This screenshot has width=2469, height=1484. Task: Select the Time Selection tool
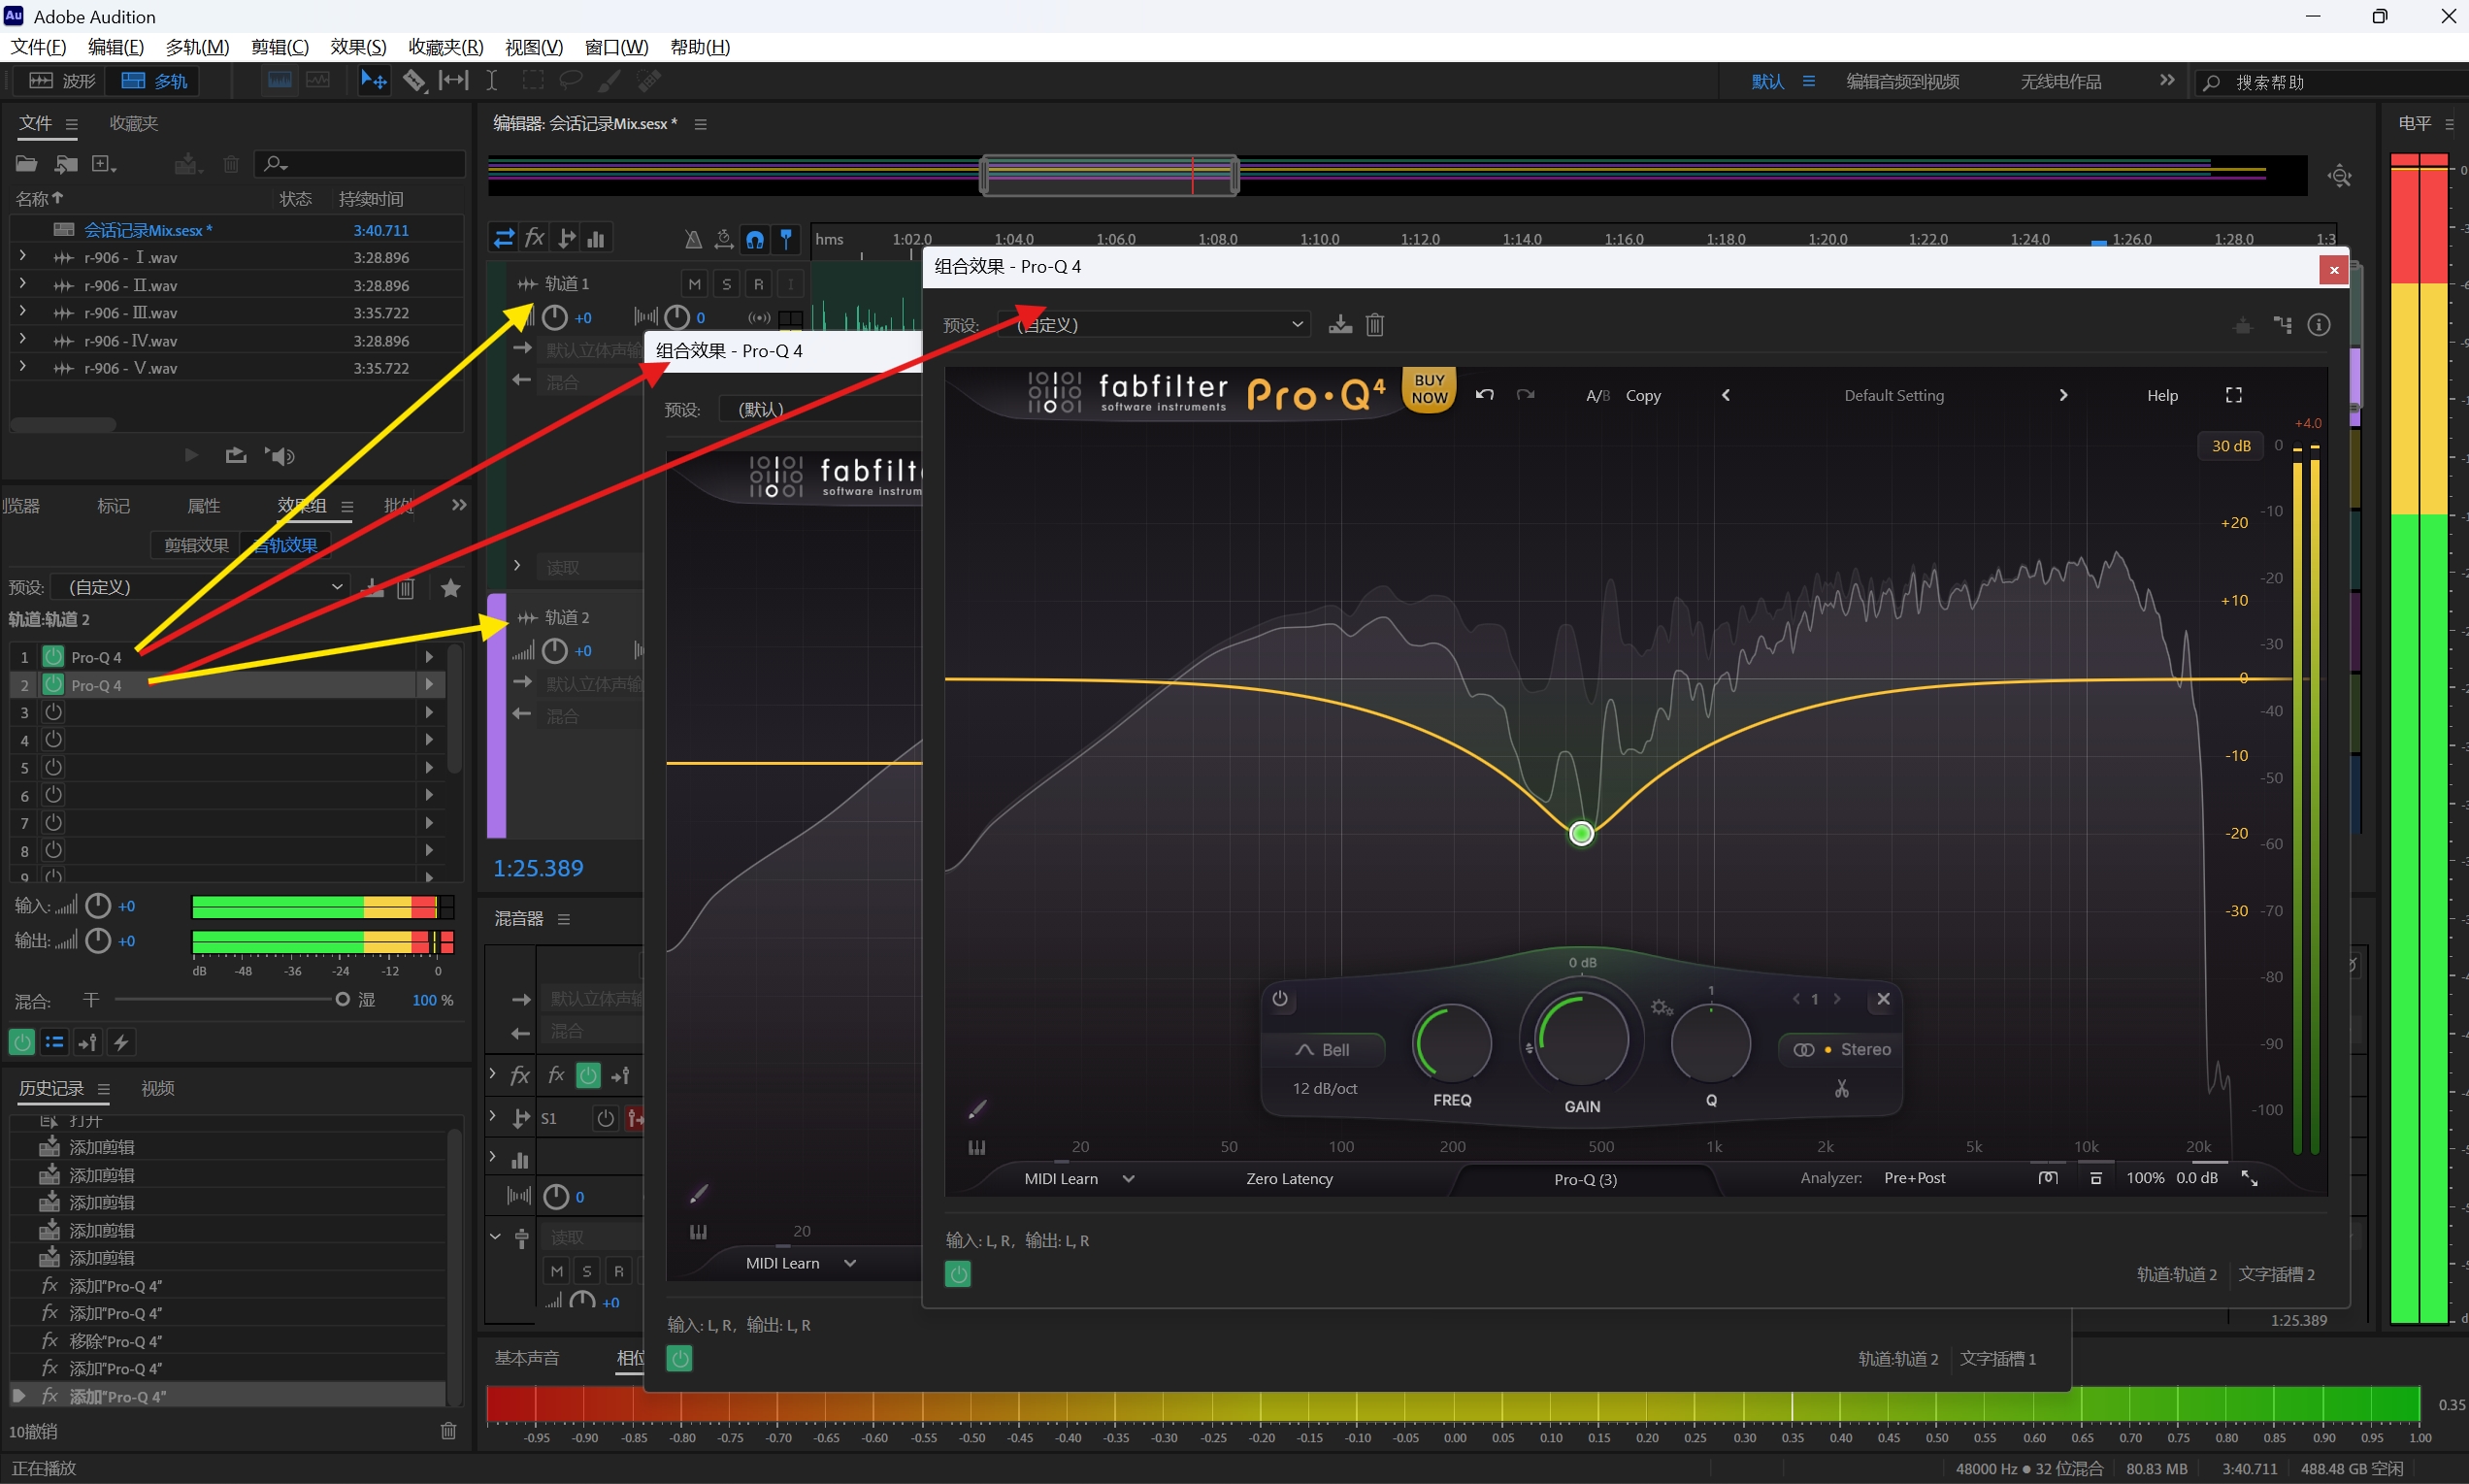491,81
